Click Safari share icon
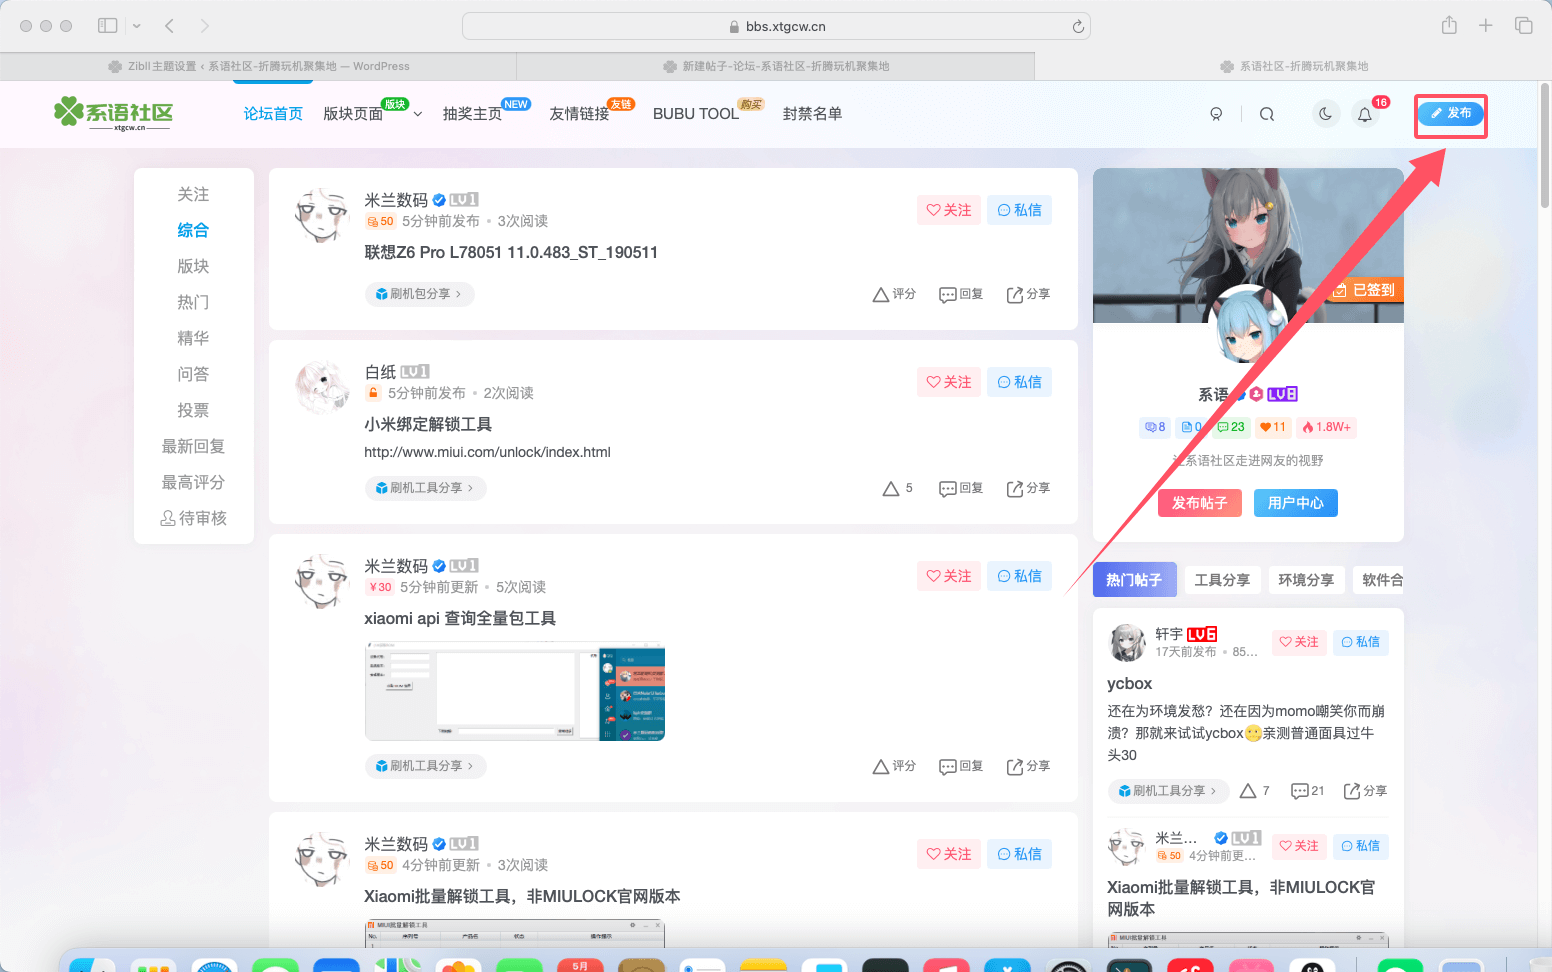This screenshot has height=972, width=1552. tap(1449, 26)
